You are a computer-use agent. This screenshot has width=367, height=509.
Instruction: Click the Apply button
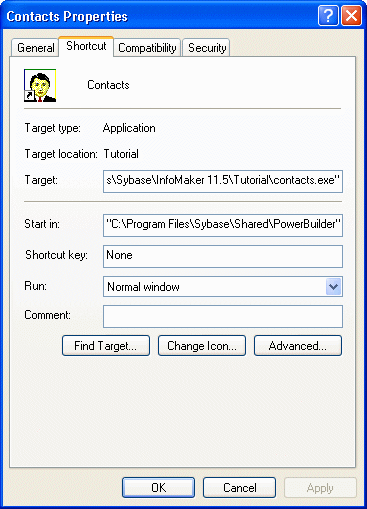320,488
